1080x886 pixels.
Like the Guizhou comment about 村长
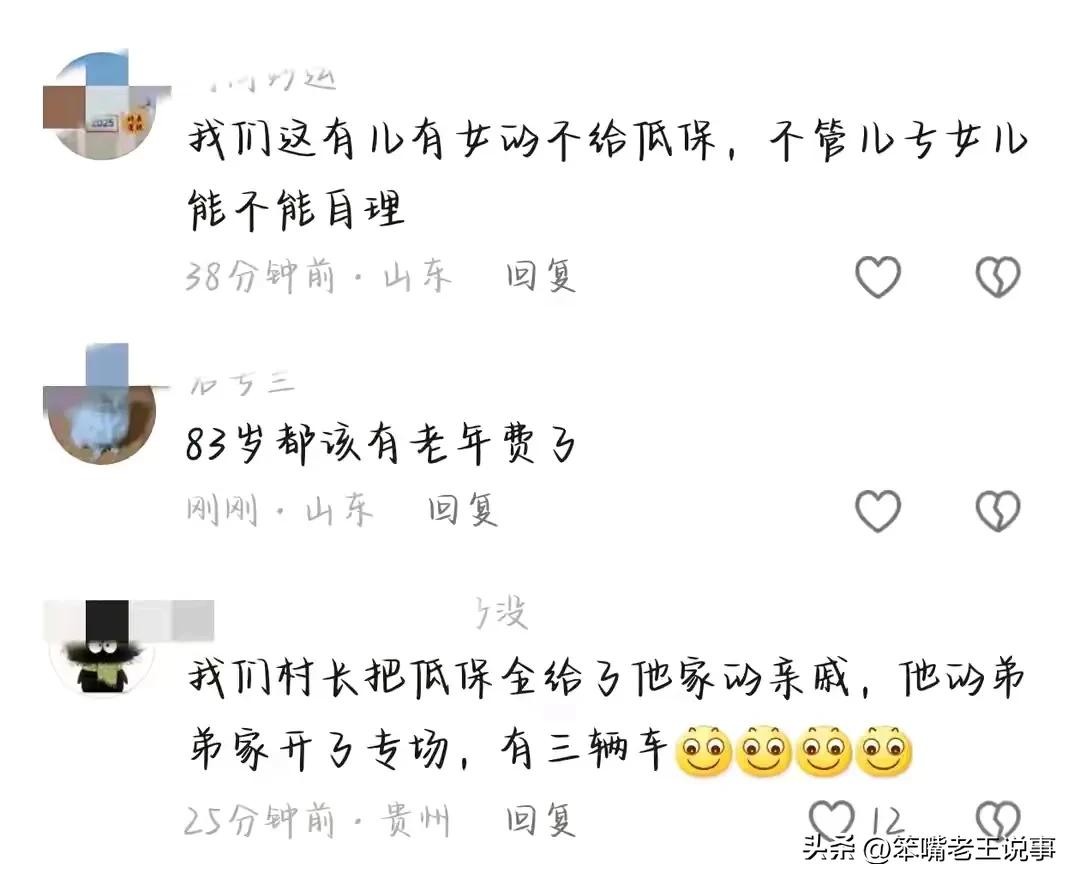[831, 818]
